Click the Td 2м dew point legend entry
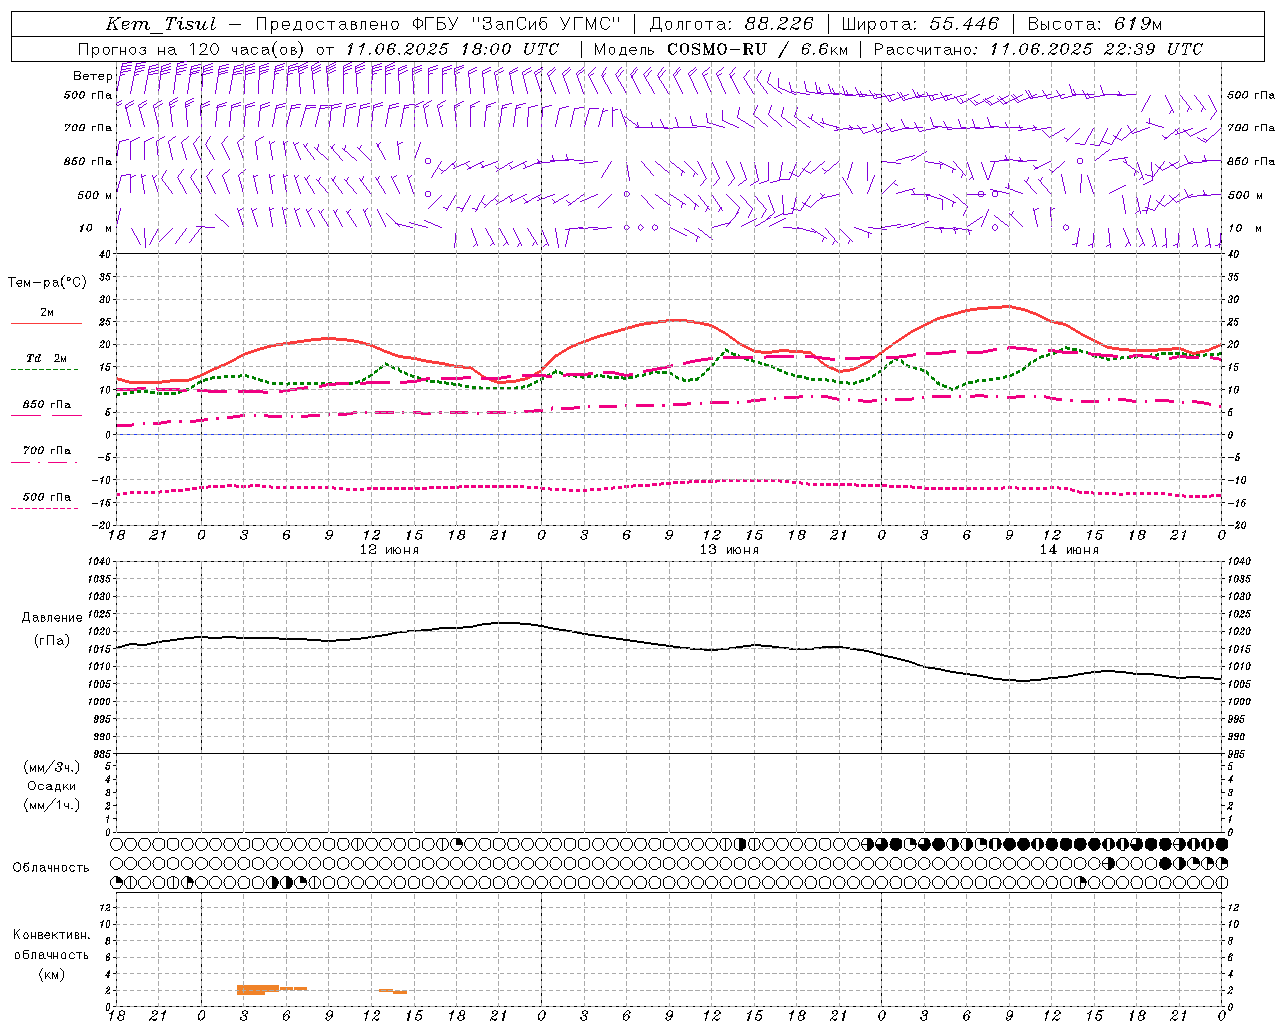The height and width of the screenshot is (1024, 1280). pyautogui.click(x=47, y=357)
